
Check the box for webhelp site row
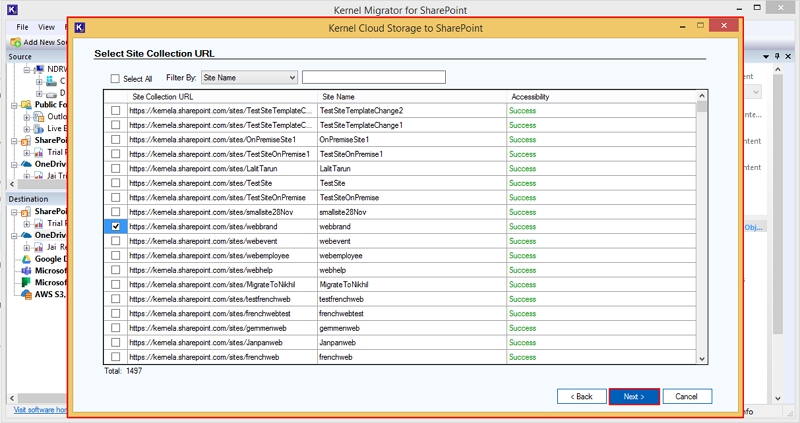(116, 270)
